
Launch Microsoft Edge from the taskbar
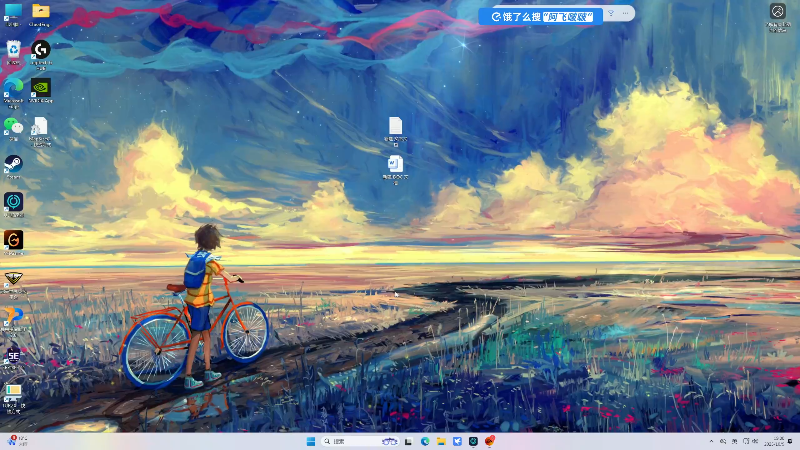coord(424,441)
